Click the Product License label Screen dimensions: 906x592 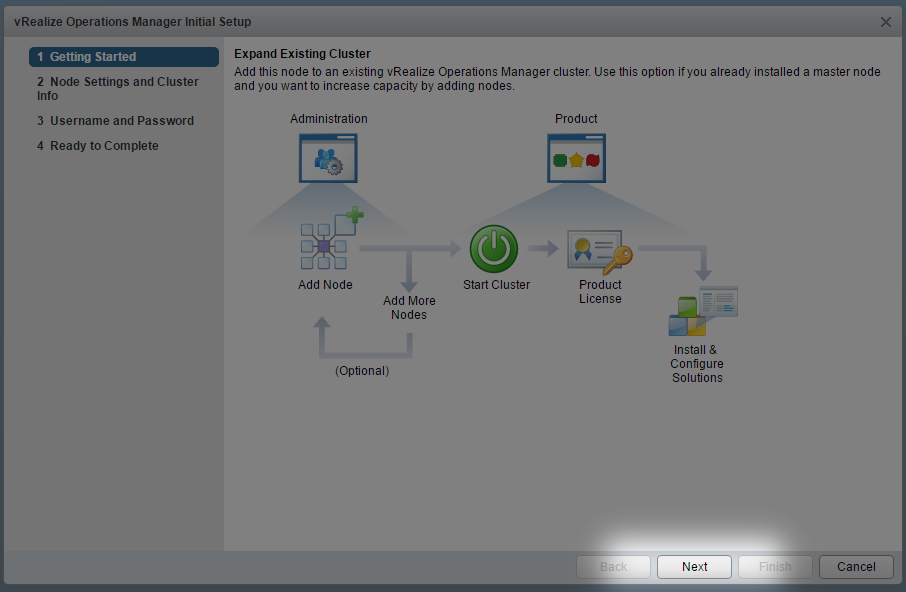[600, 292]
